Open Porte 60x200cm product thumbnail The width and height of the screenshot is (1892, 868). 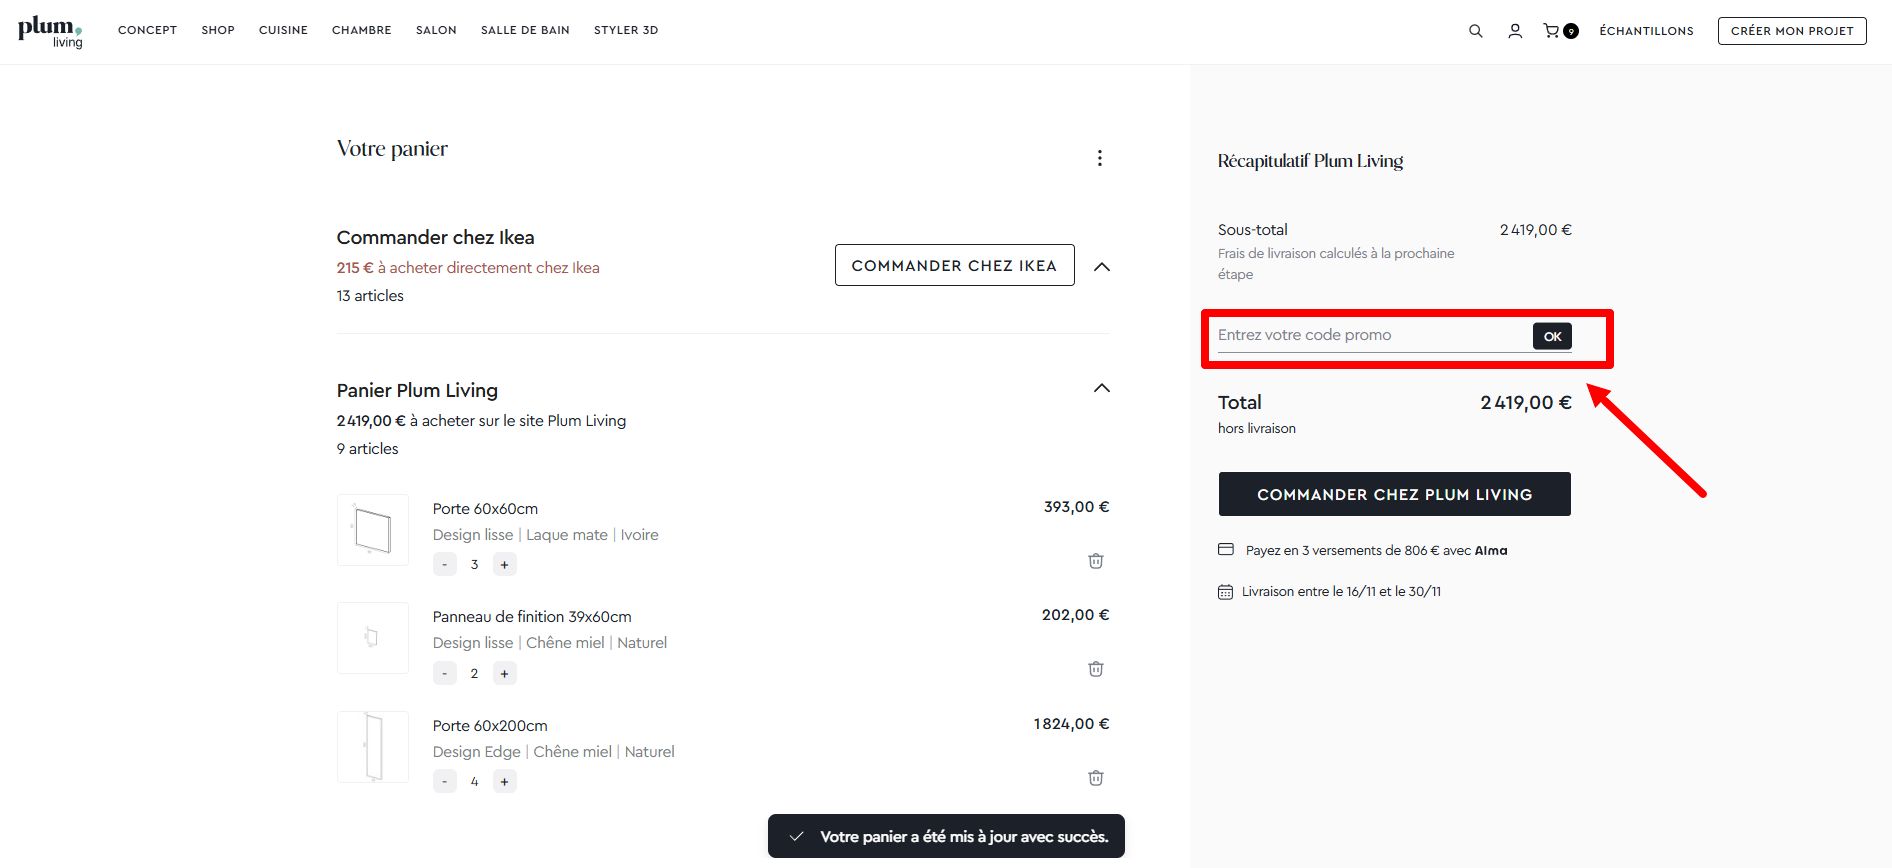[x=373, y=747]
